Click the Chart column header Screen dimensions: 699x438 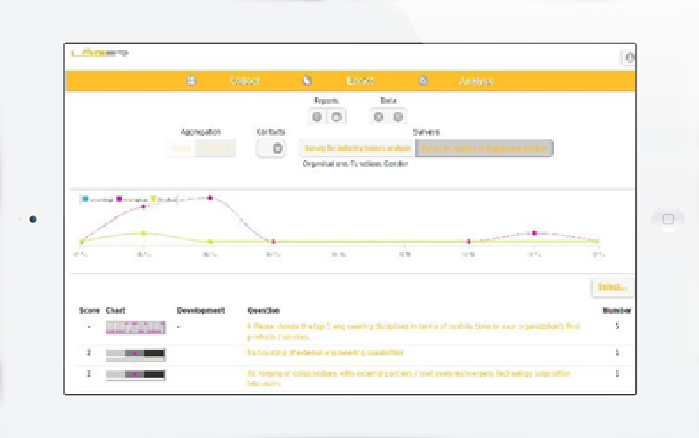[x=115, y=311]
